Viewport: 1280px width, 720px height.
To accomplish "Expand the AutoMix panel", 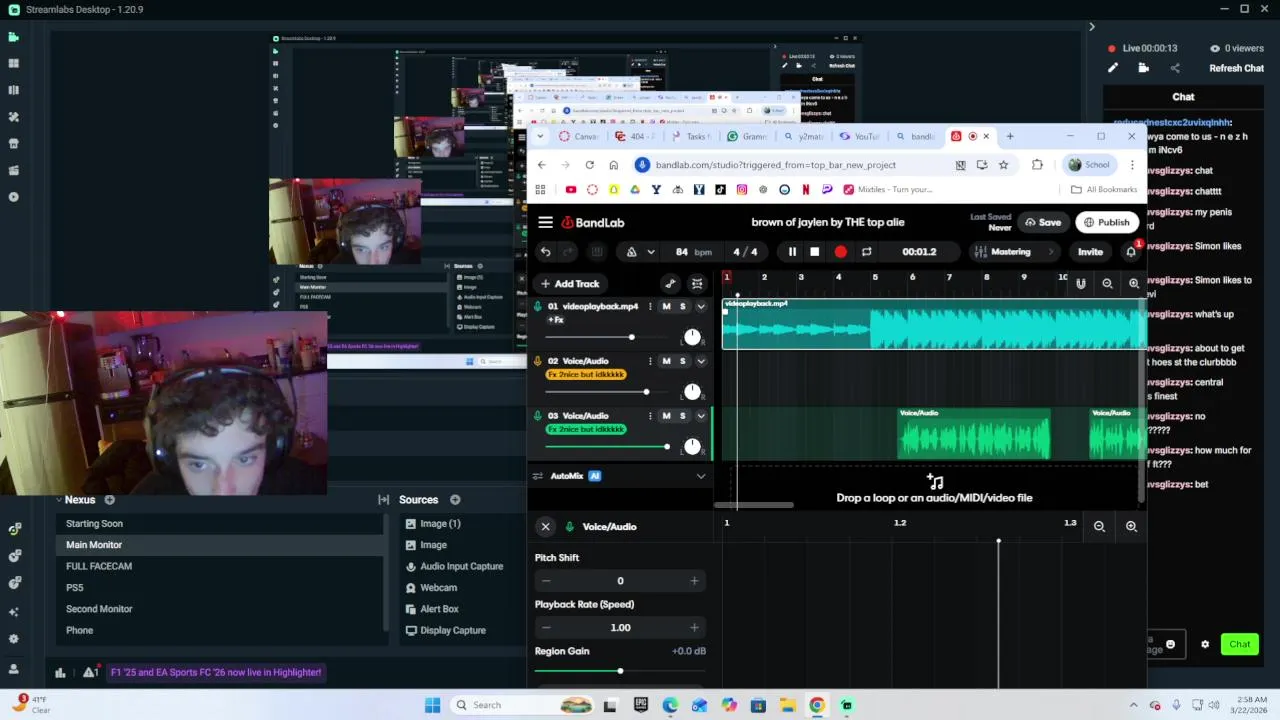I will [701, 476].
